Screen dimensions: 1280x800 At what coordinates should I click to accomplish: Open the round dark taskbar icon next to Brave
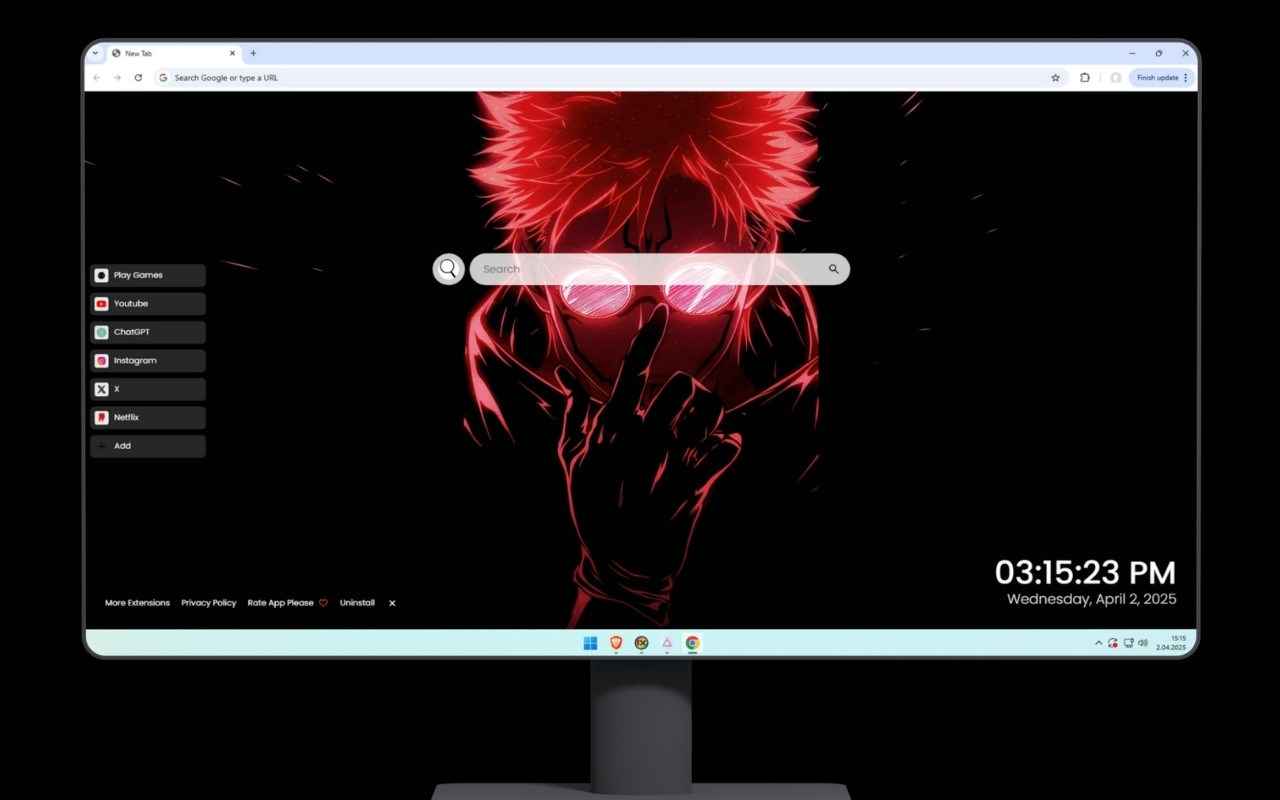click(x=641, y=643)
